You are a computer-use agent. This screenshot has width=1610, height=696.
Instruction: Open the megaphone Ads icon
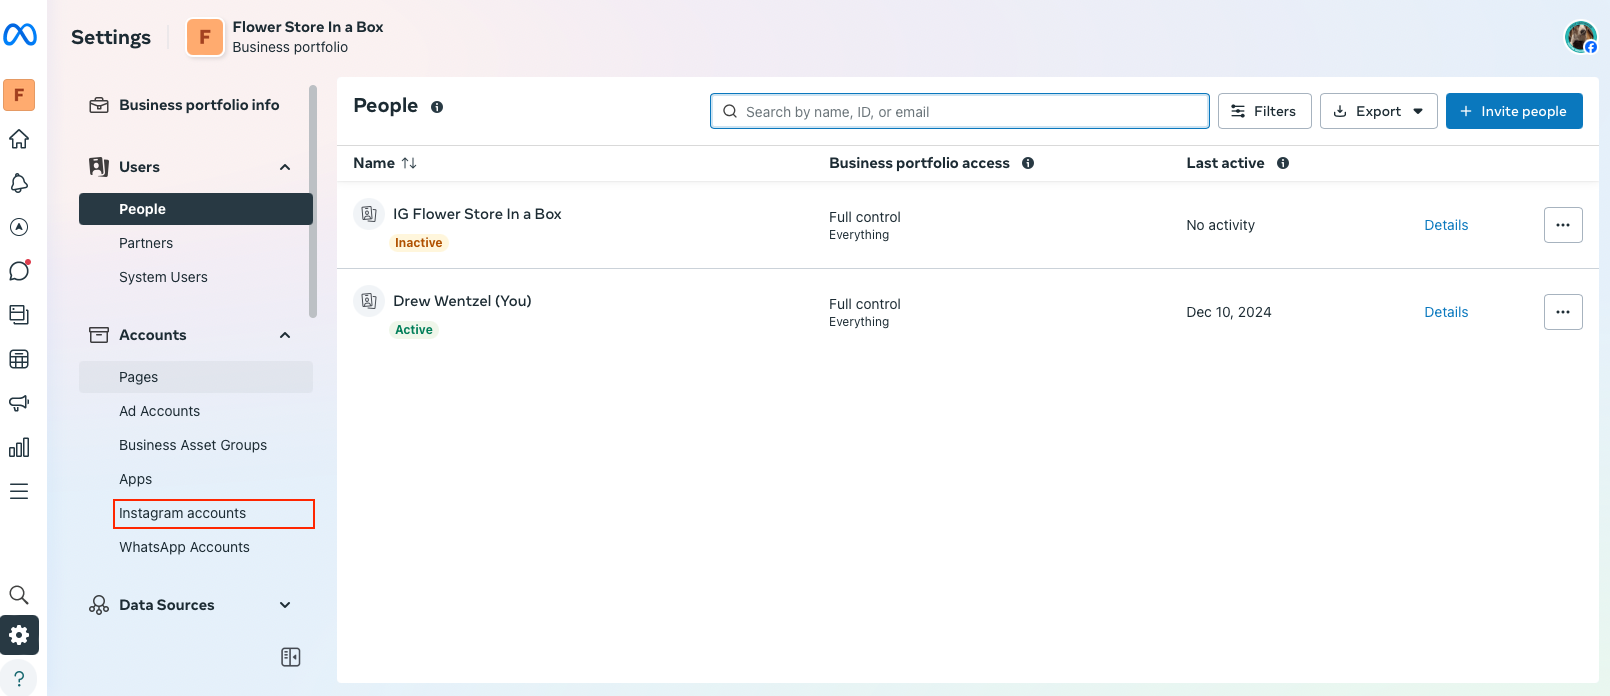pos(19,403)
